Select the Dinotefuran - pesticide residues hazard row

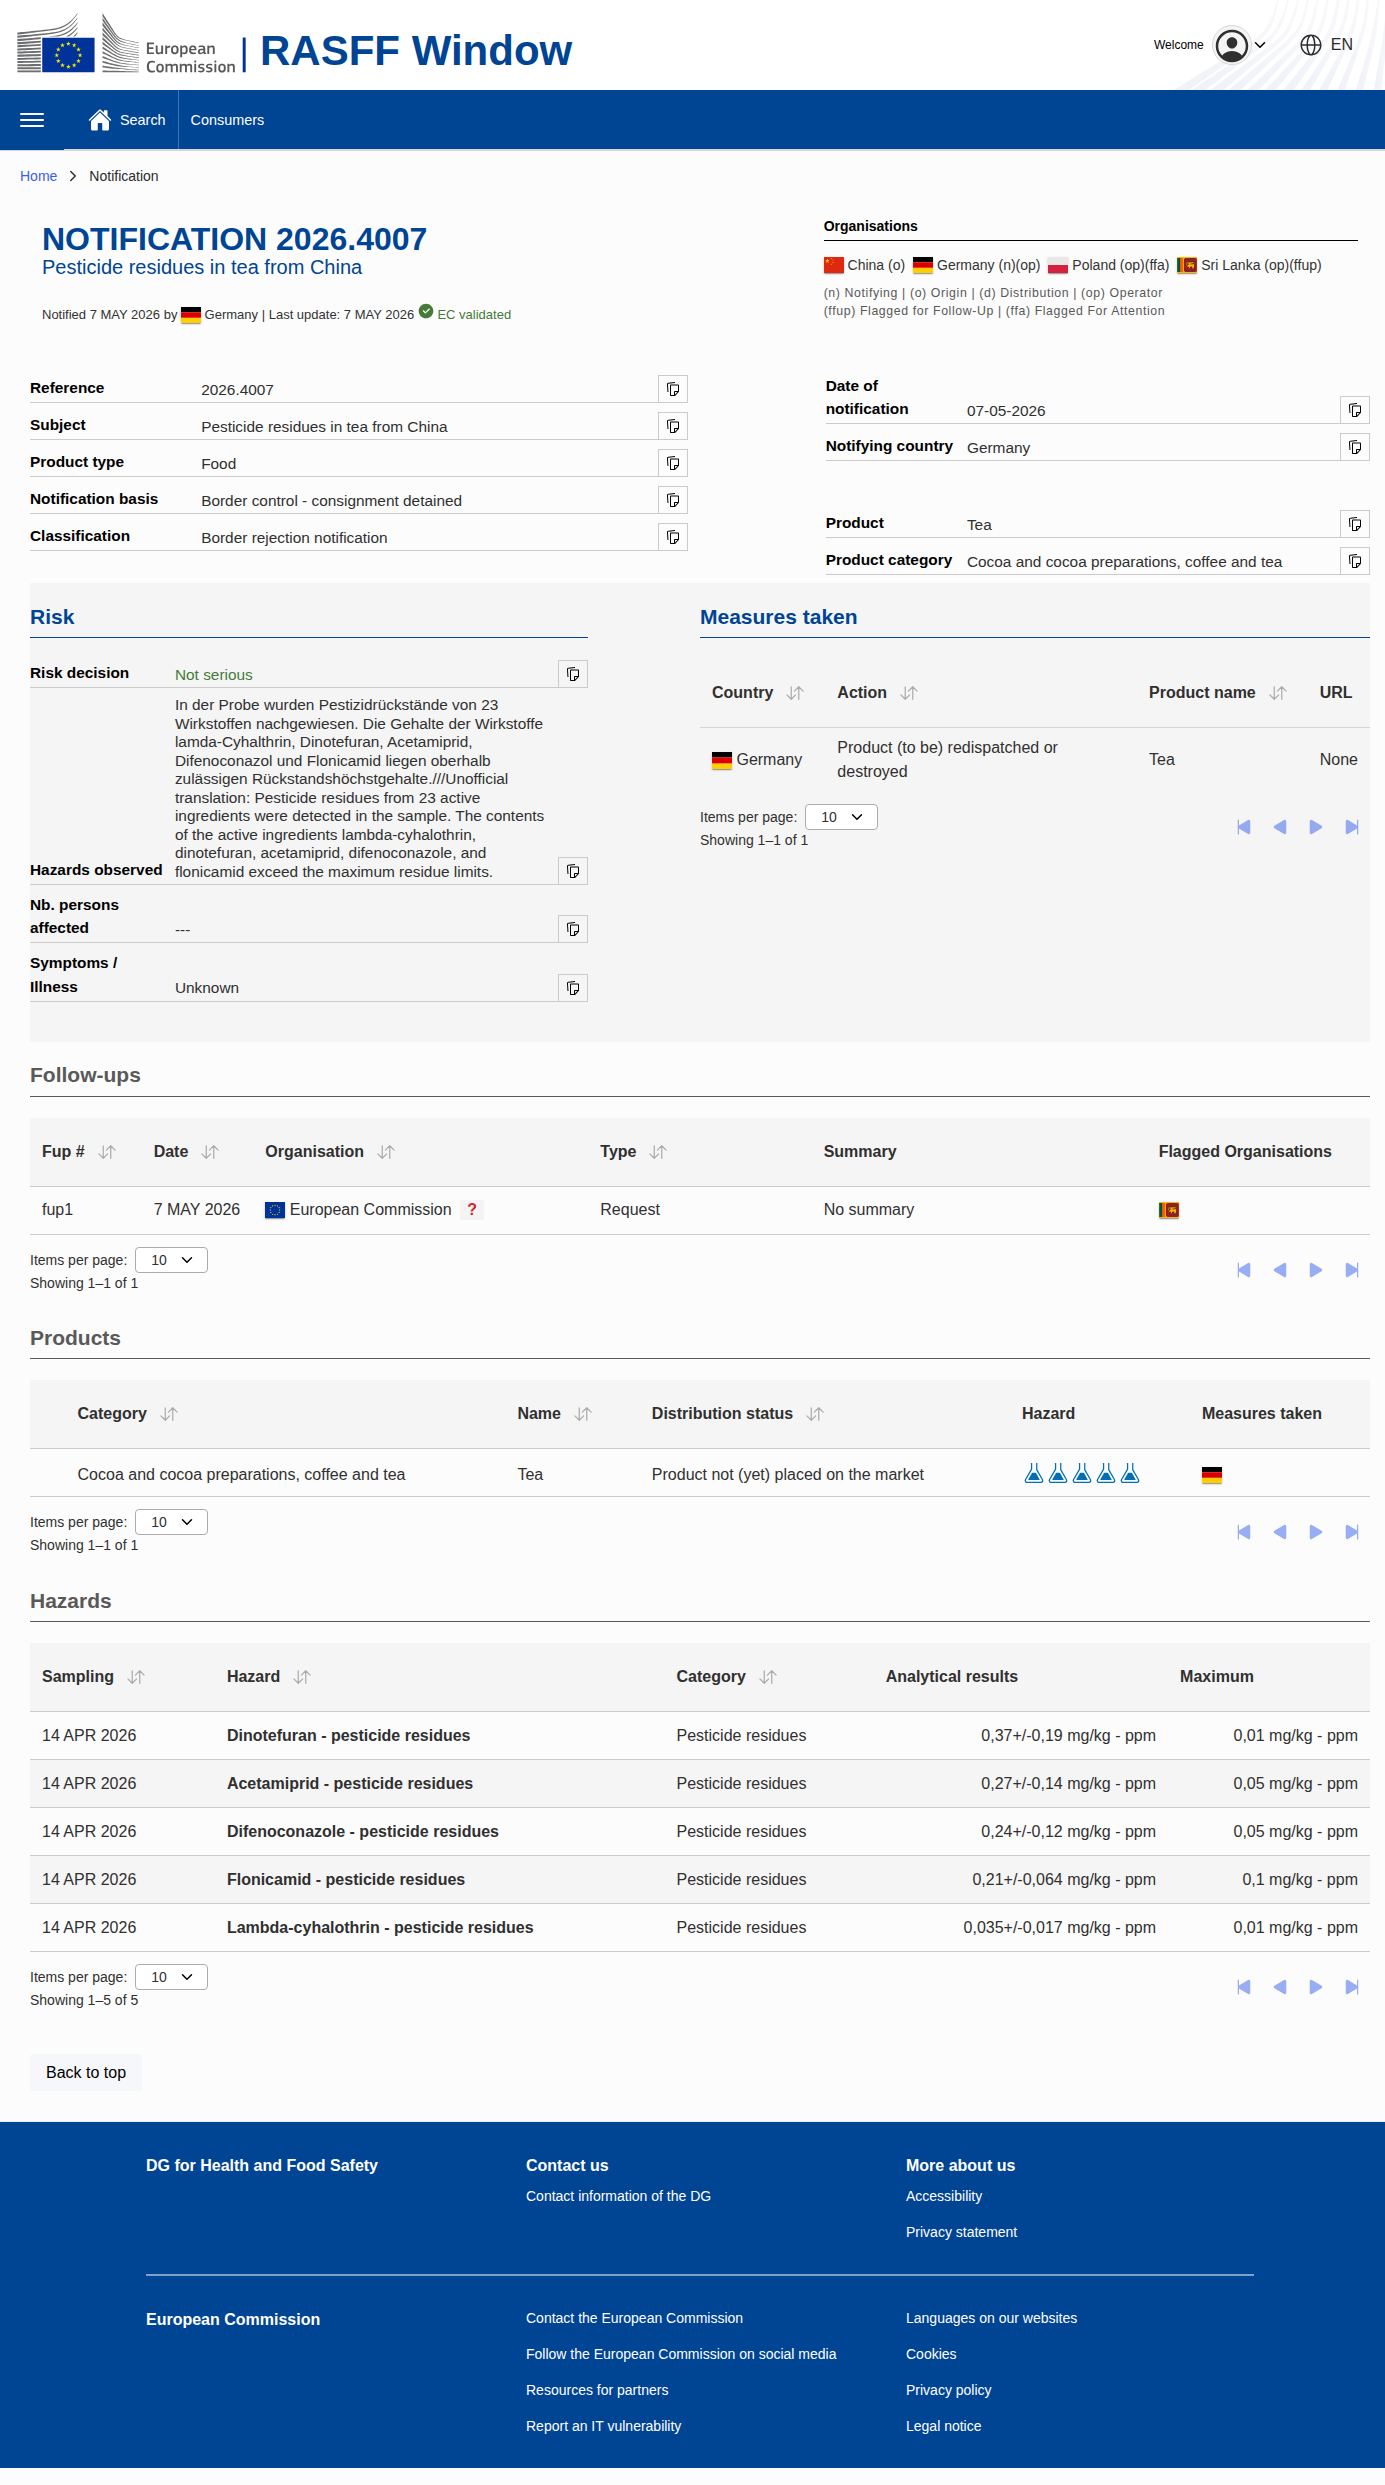(700, 1736)
